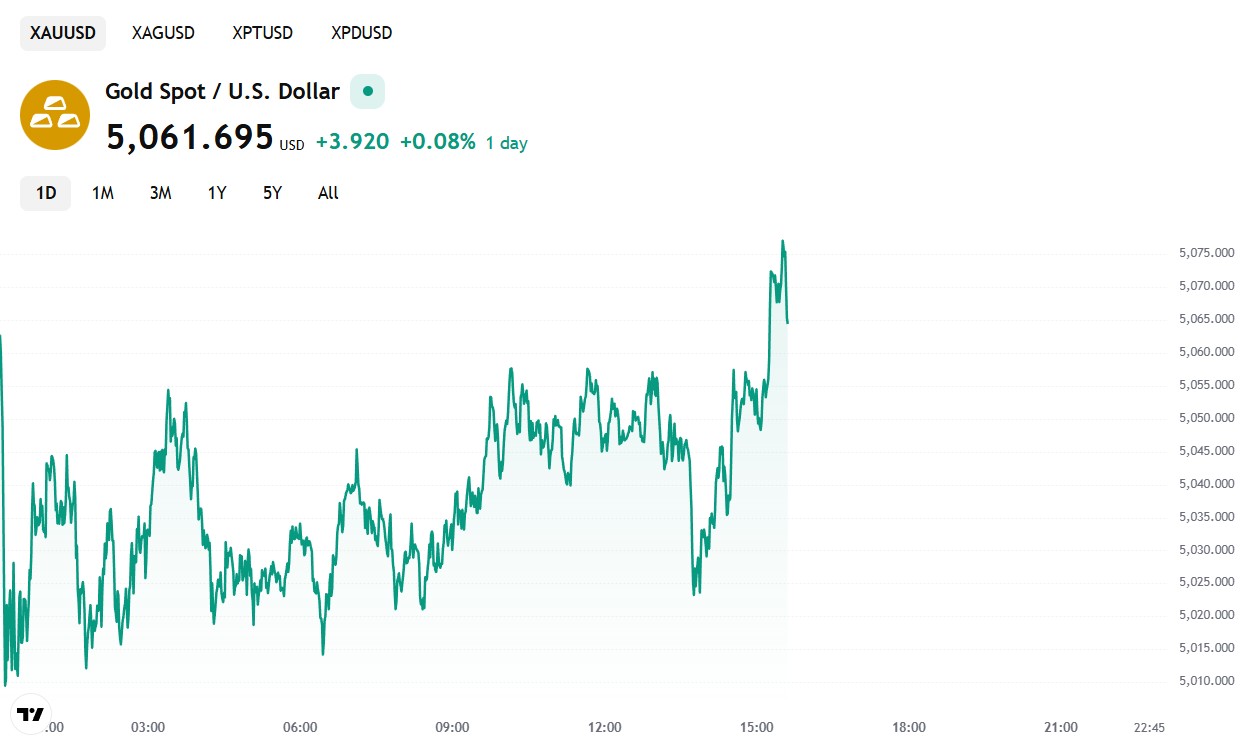Switch to the XAGUSD symbol tab

[x=163, y=32]
